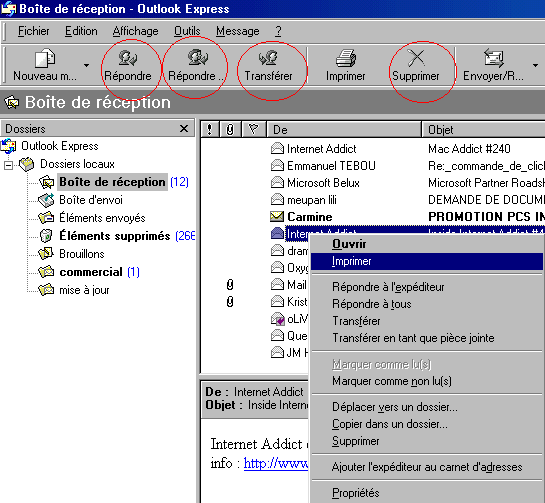
Task: Click envelope icon of Microsoft Belux message
Action: point(277,182)
